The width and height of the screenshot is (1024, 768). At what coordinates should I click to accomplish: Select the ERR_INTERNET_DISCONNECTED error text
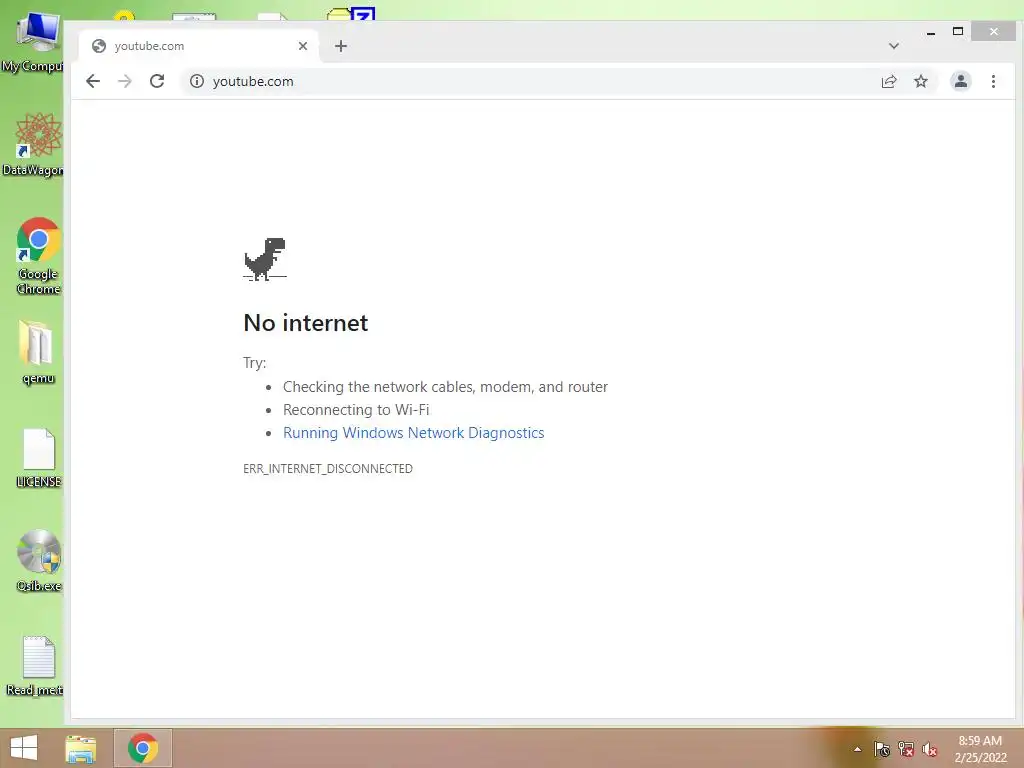(x=328, y=469)
